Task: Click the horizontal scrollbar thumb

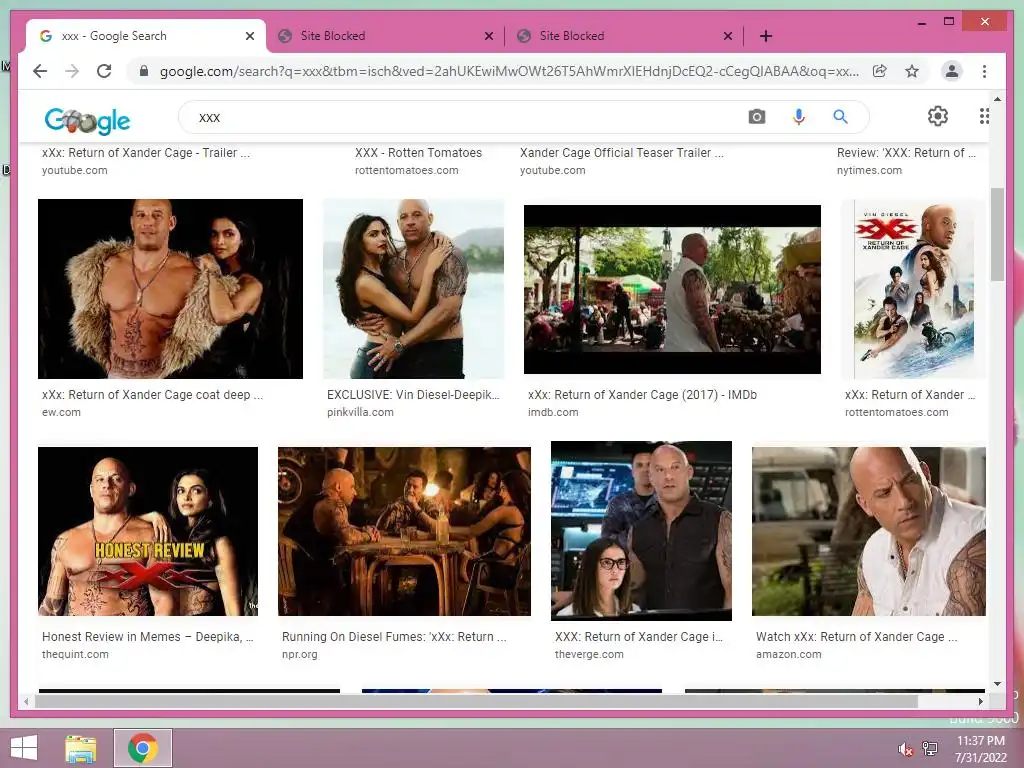Action: [477, 701]
